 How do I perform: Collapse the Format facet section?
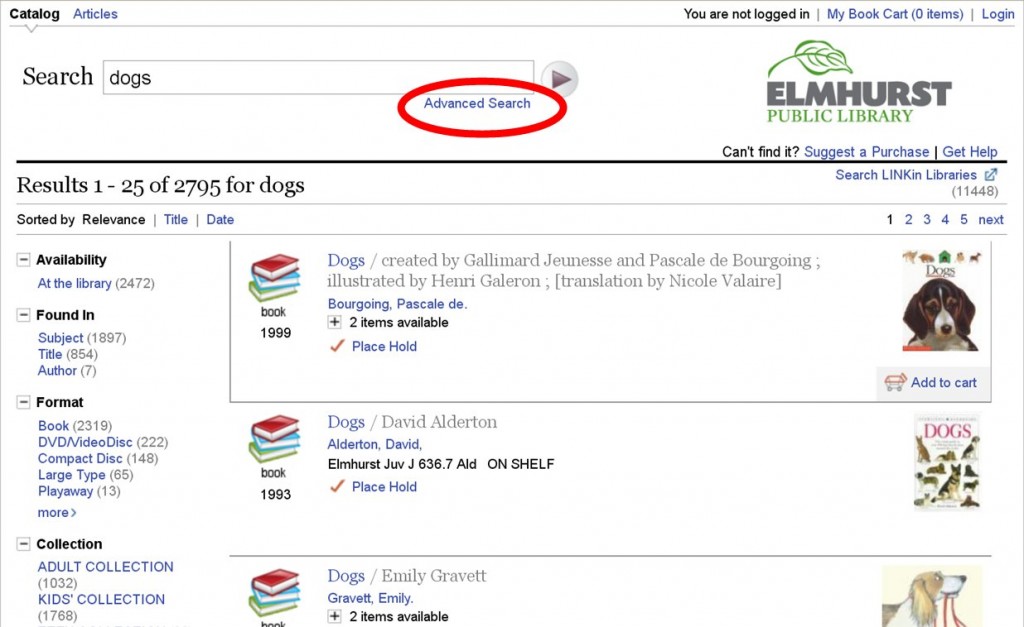[x=24, y=402]
